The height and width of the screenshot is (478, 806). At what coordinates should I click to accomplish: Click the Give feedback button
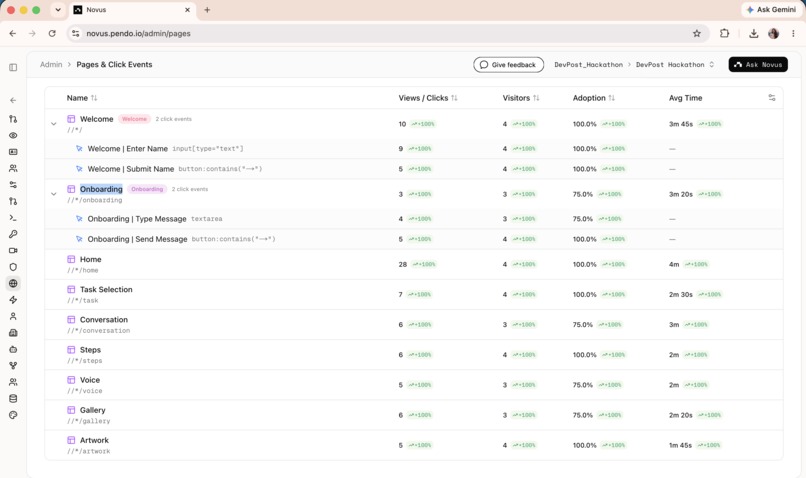[x=508, y=65]
